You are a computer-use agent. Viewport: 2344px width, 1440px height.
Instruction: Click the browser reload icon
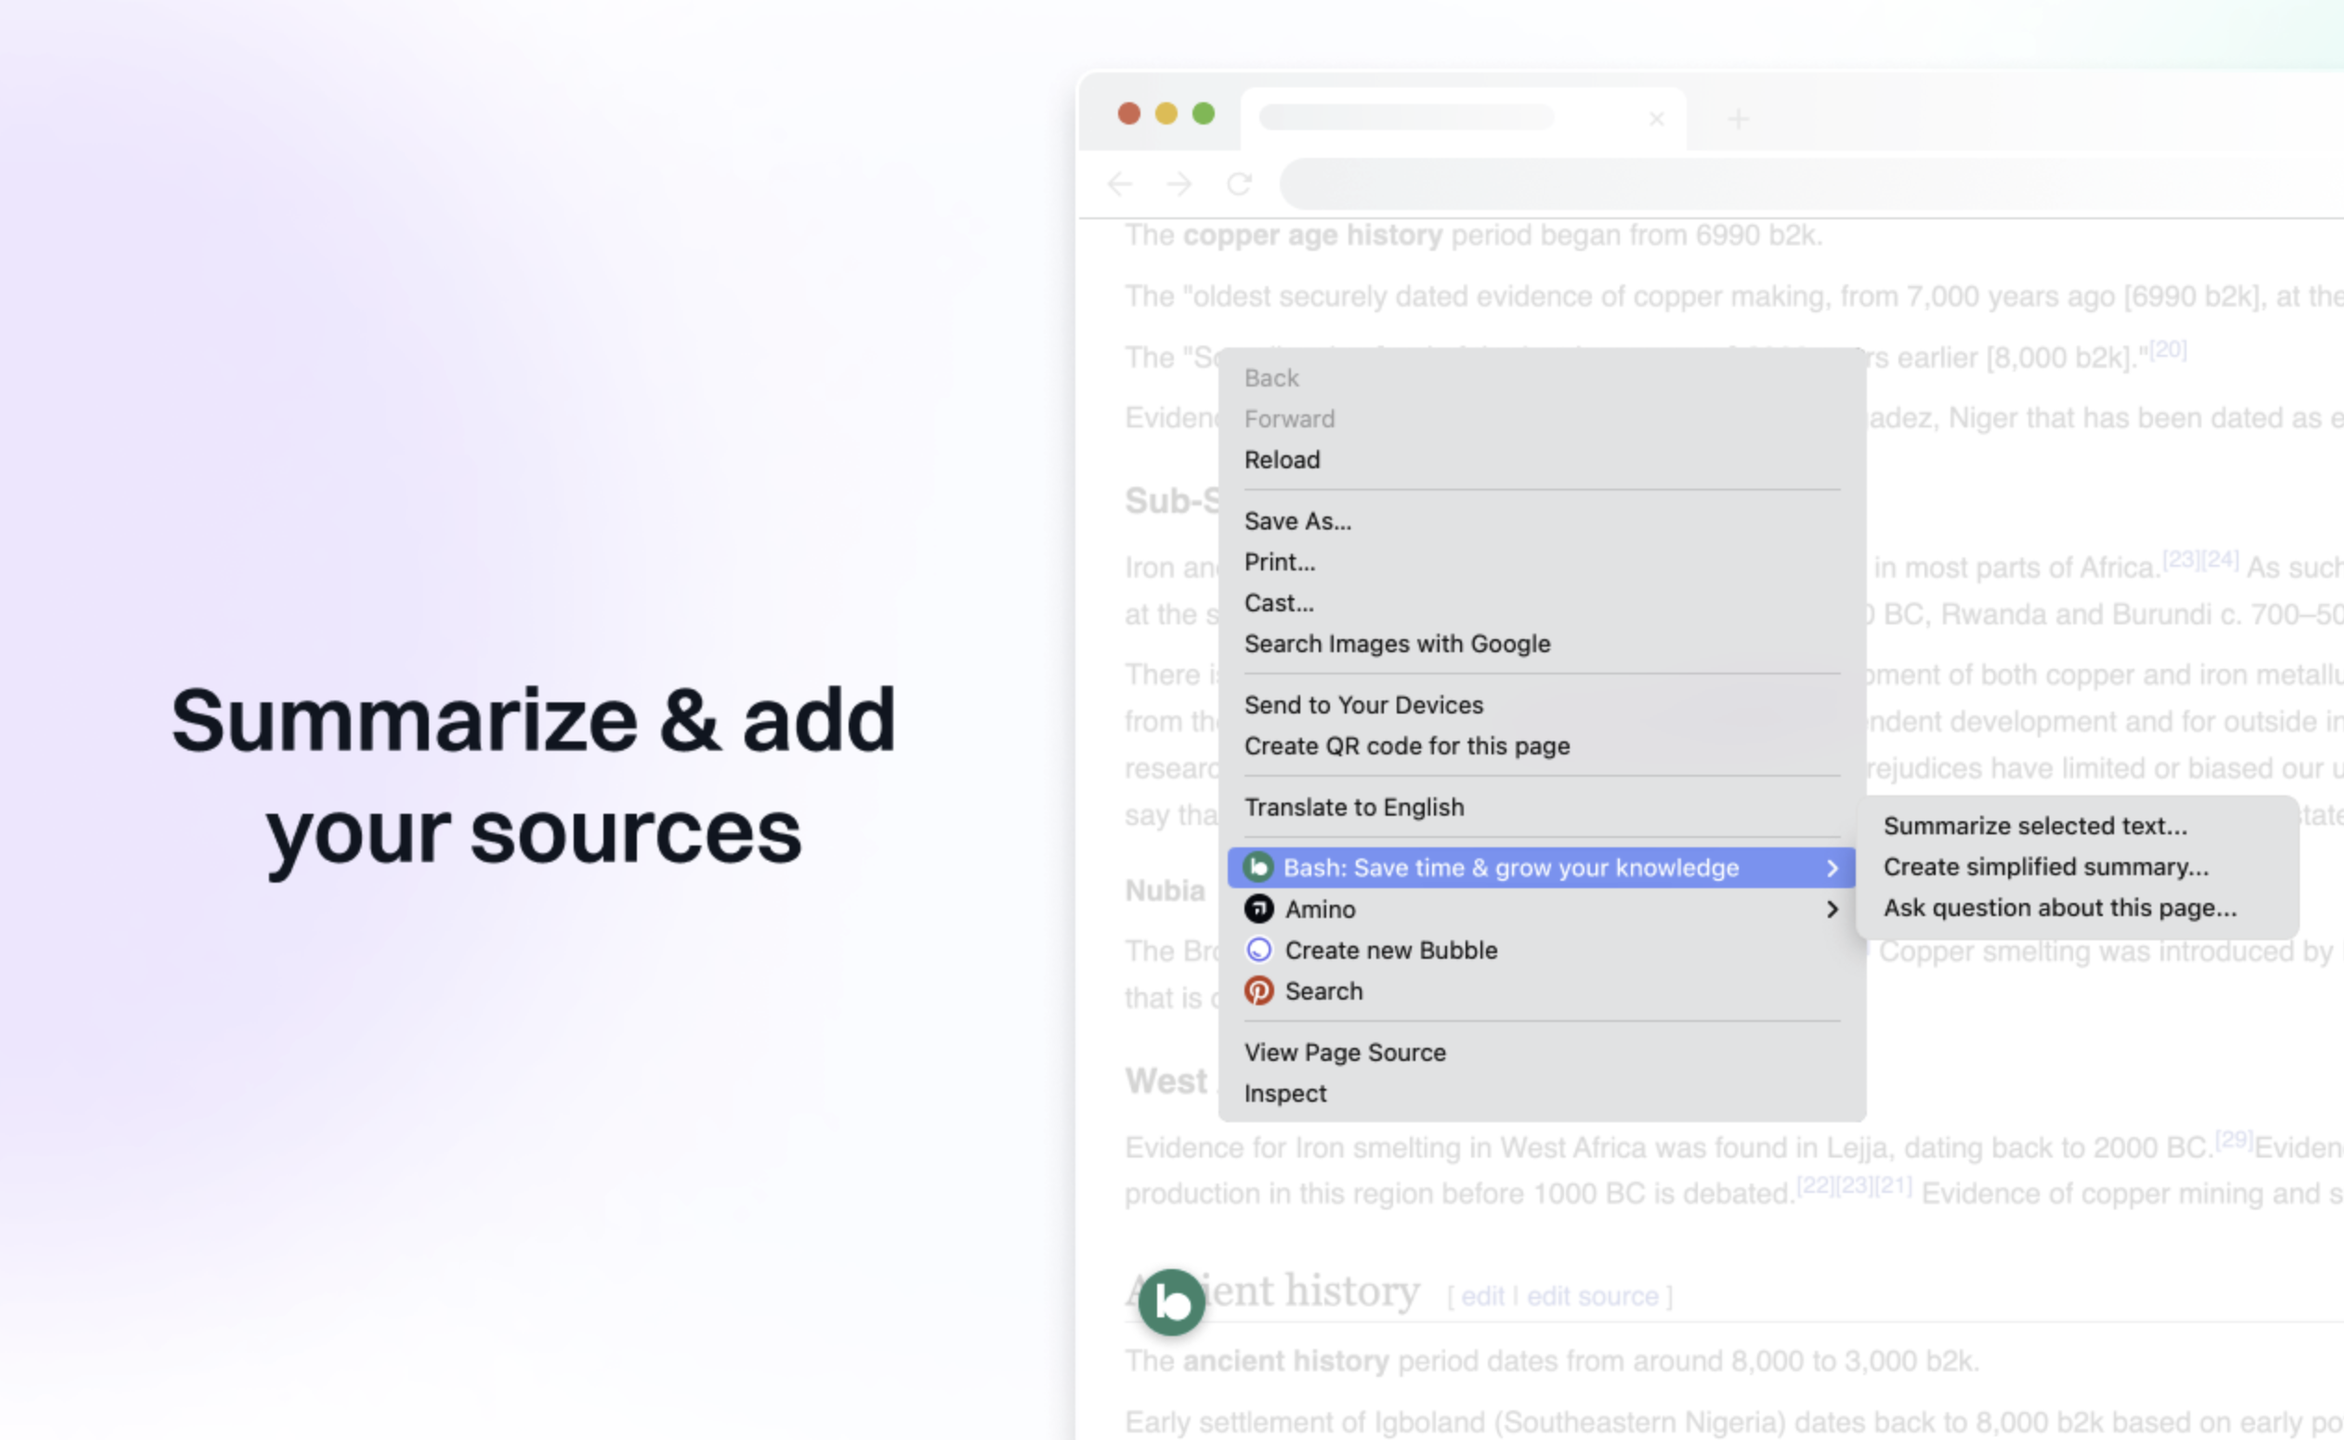click(x=1239, y=184)
